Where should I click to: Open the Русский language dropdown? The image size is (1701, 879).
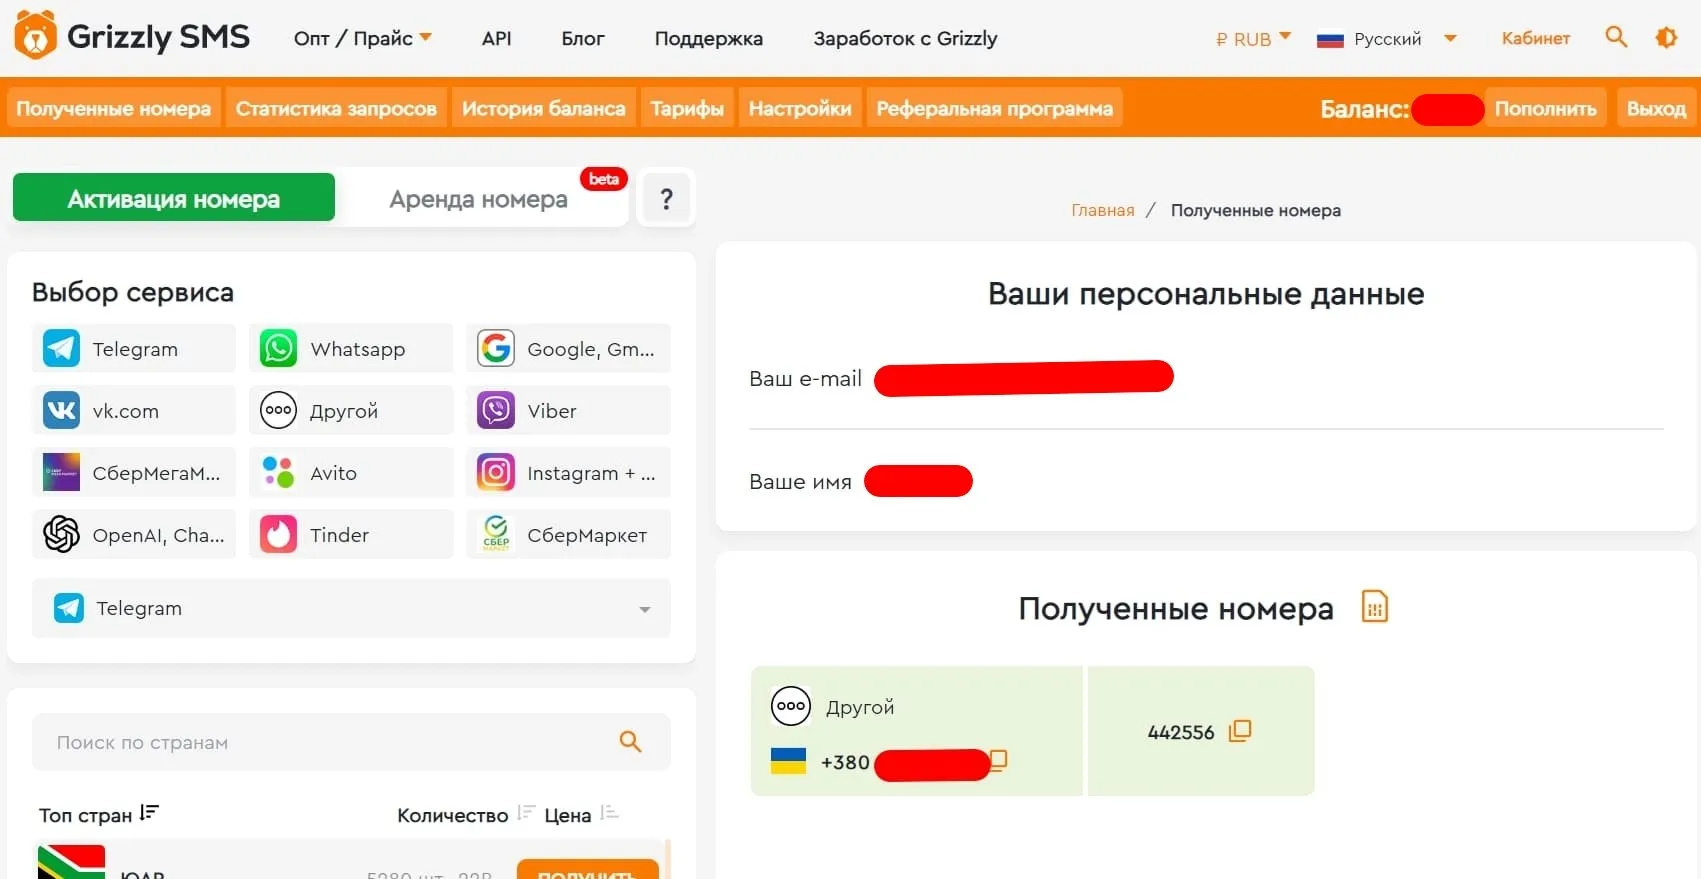coord(1387,39)
